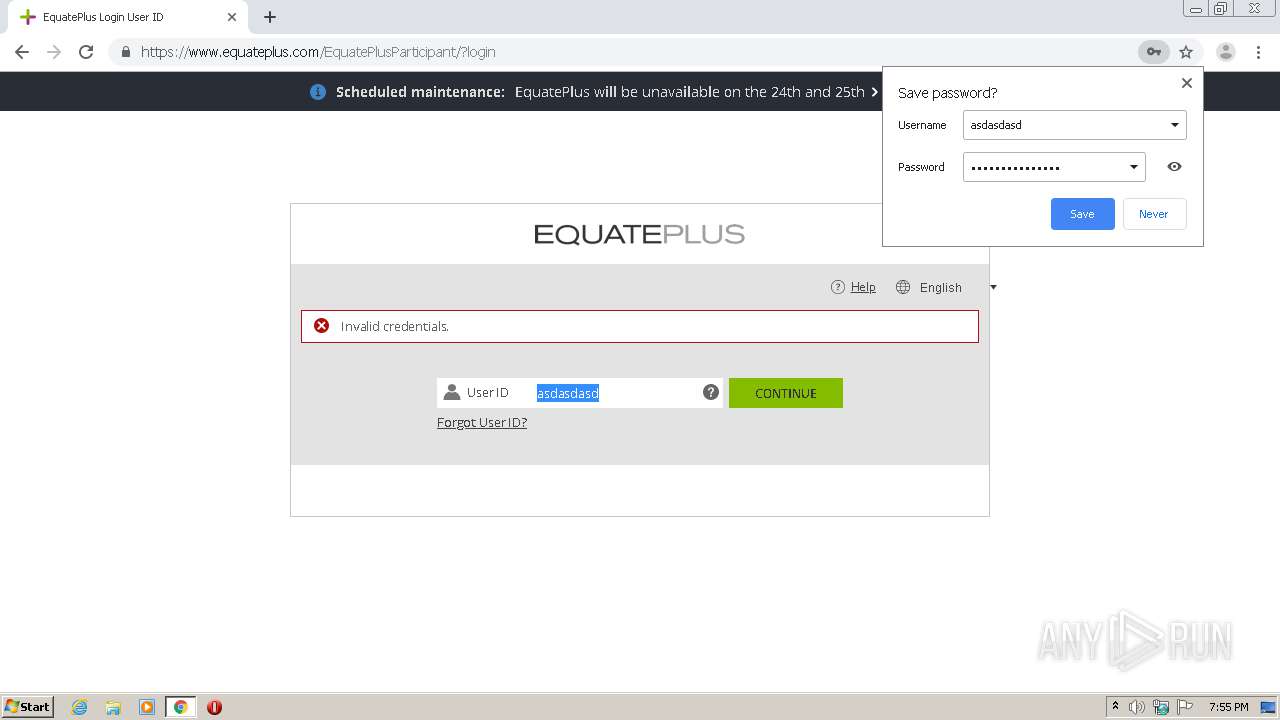1280x720 pixels.
Task: Click the Username field in Save password
Action: 1074,125
